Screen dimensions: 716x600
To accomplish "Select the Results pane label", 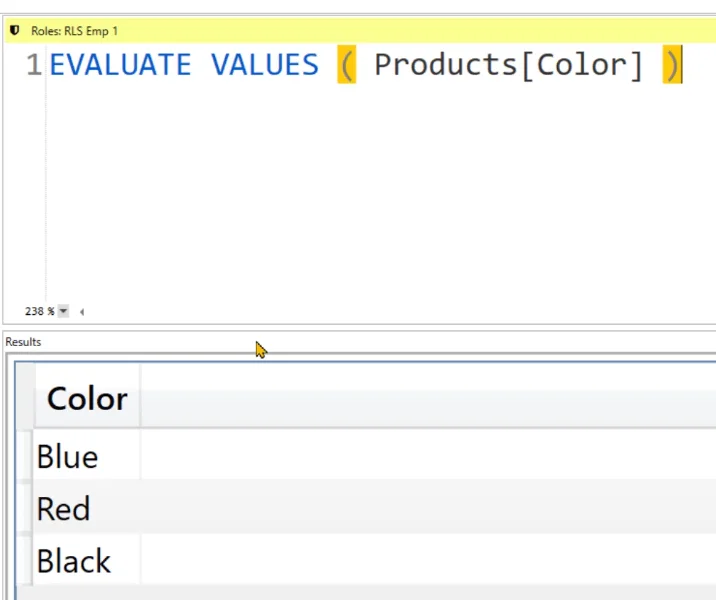I will [x=23, y=342].
